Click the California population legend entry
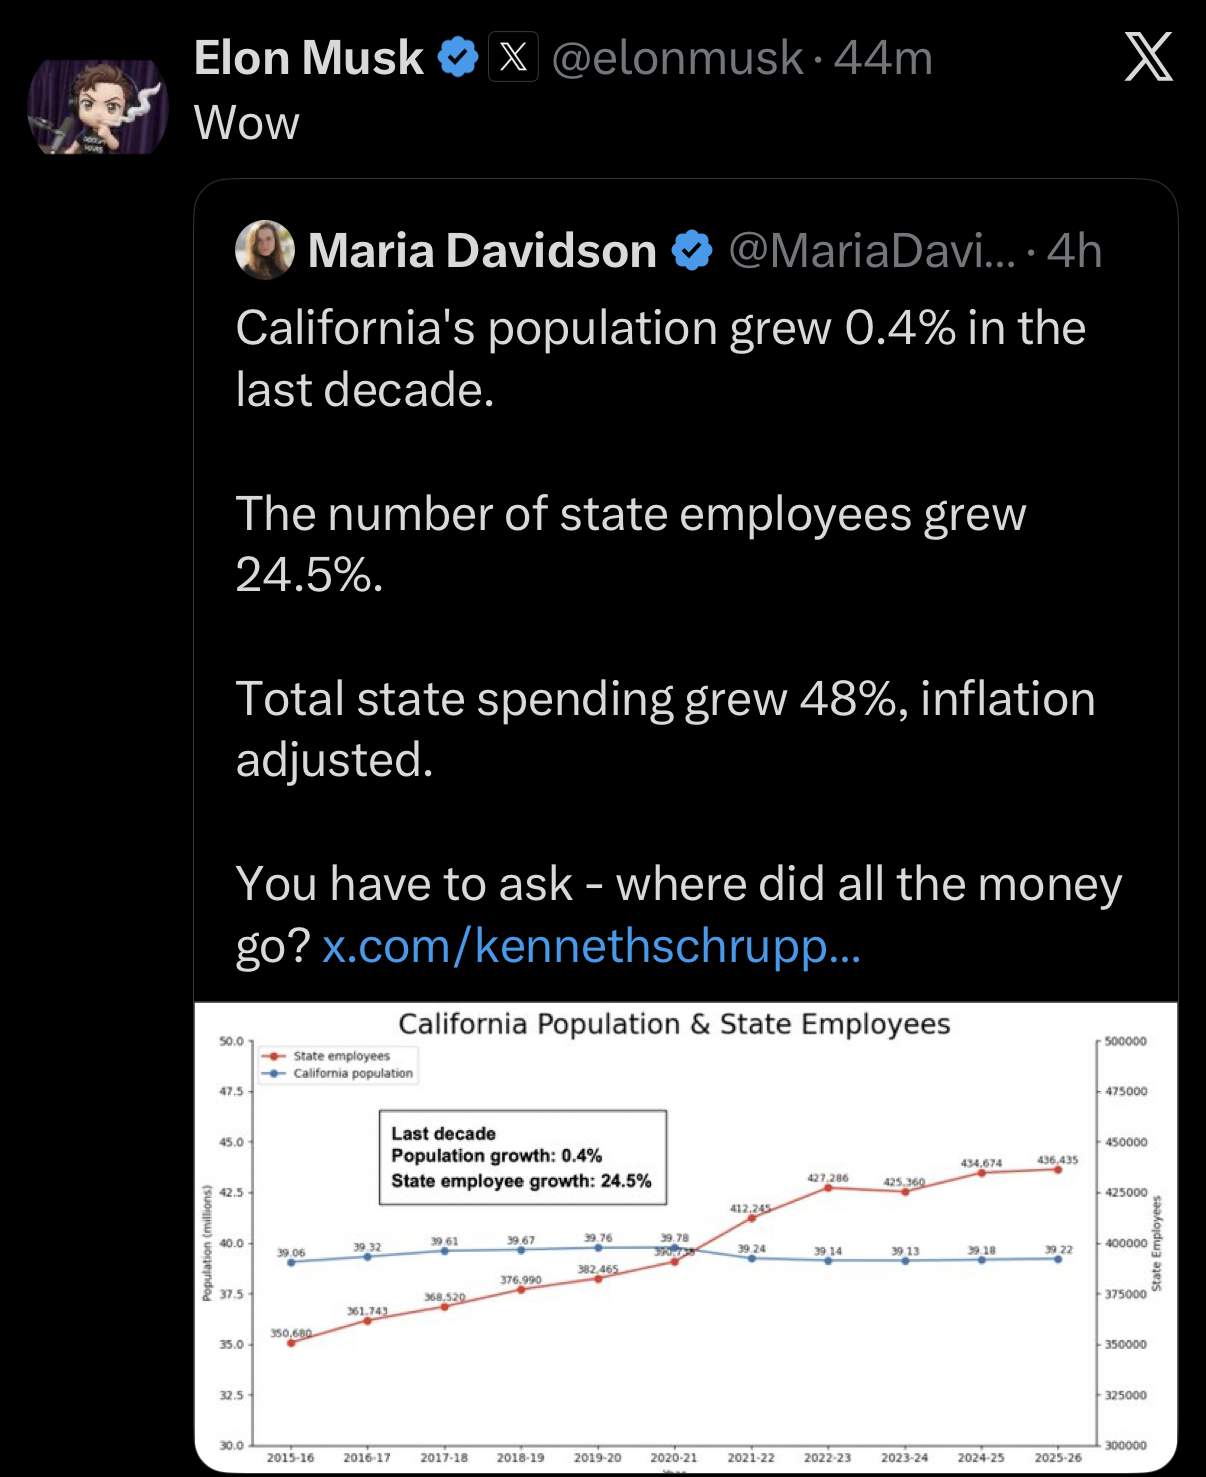 point(352,1074)
